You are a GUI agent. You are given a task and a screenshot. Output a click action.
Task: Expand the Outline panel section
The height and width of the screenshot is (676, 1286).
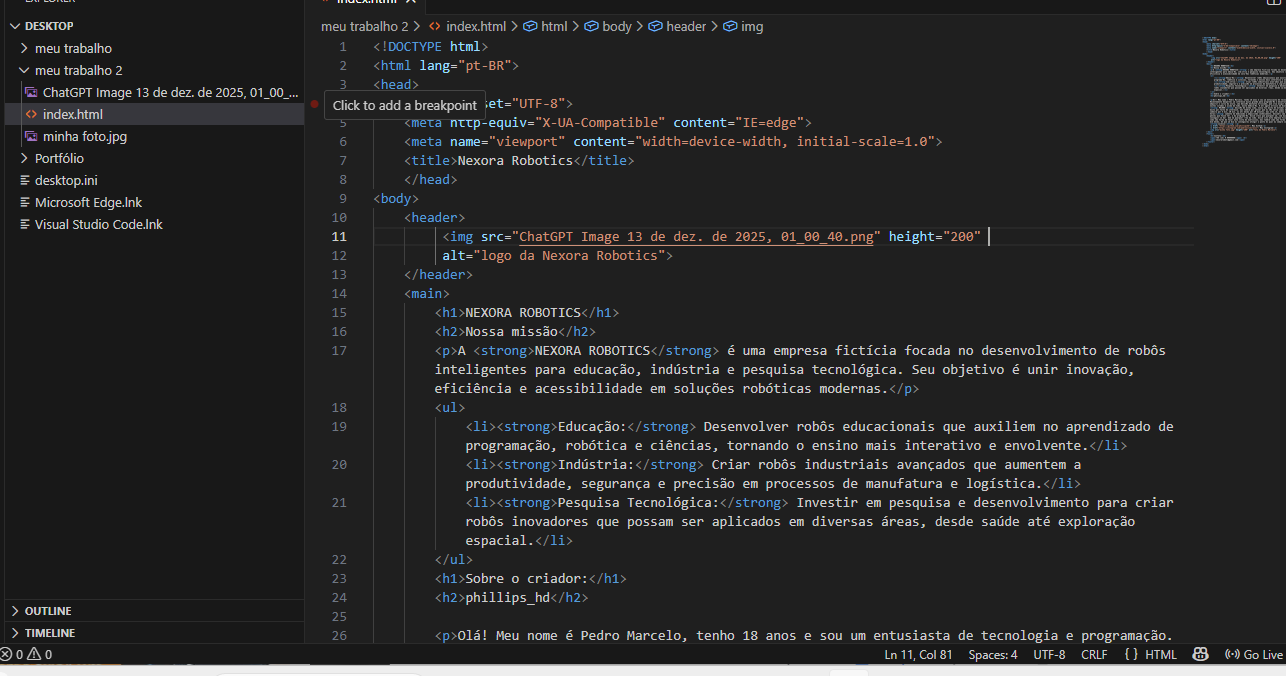[48, 611]
